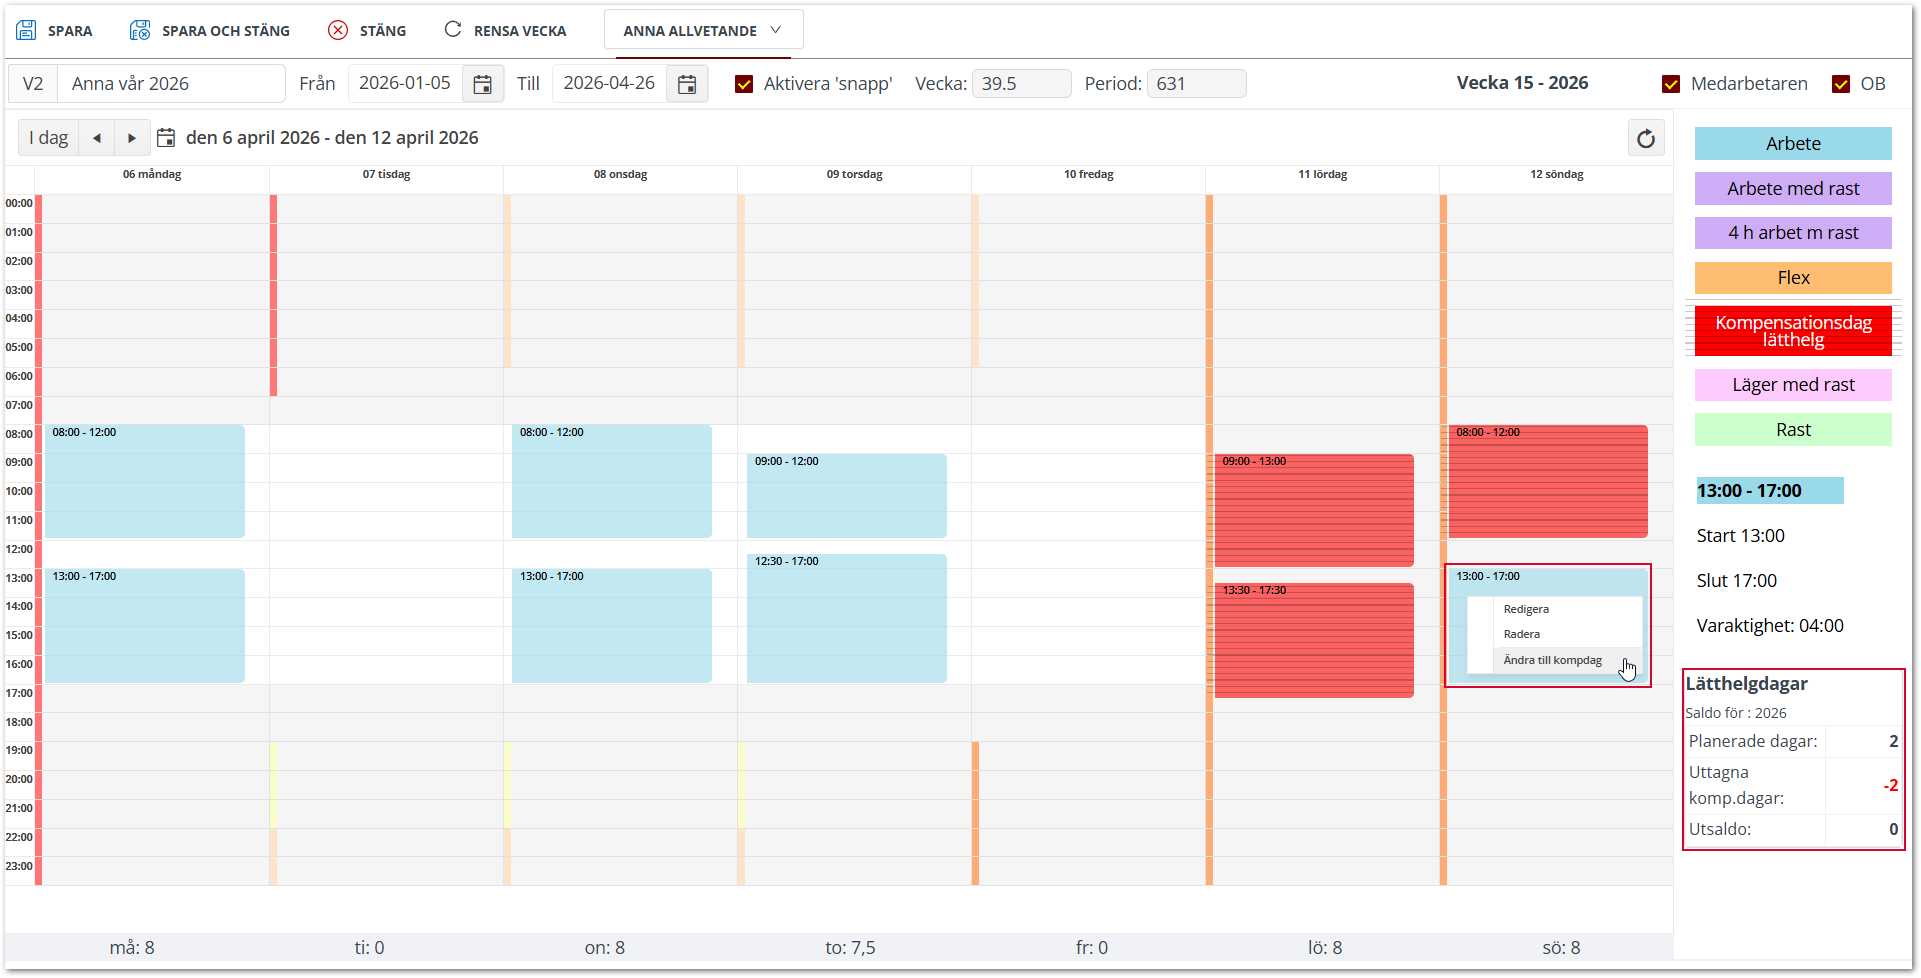Go to previous week arrow
Screen dimensions: 1921x978
[97, 138]
